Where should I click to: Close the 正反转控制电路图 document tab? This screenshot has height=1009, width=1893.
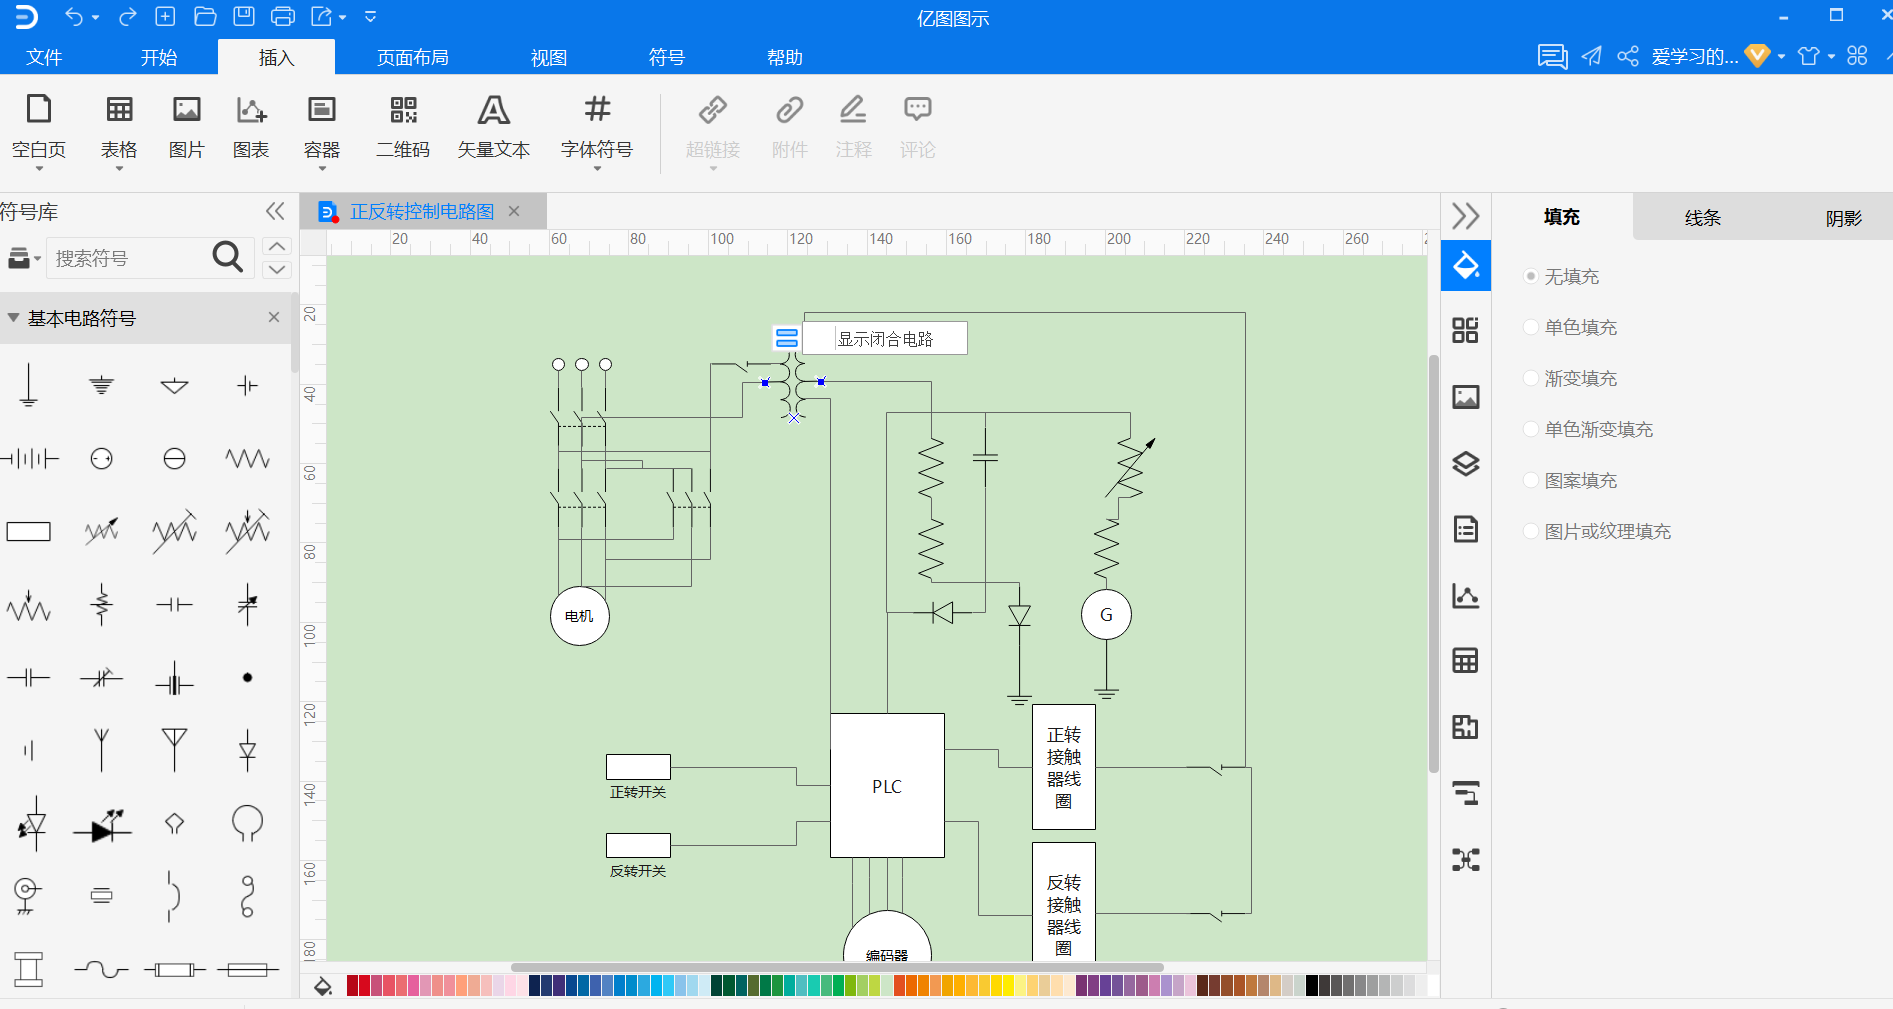514,211
